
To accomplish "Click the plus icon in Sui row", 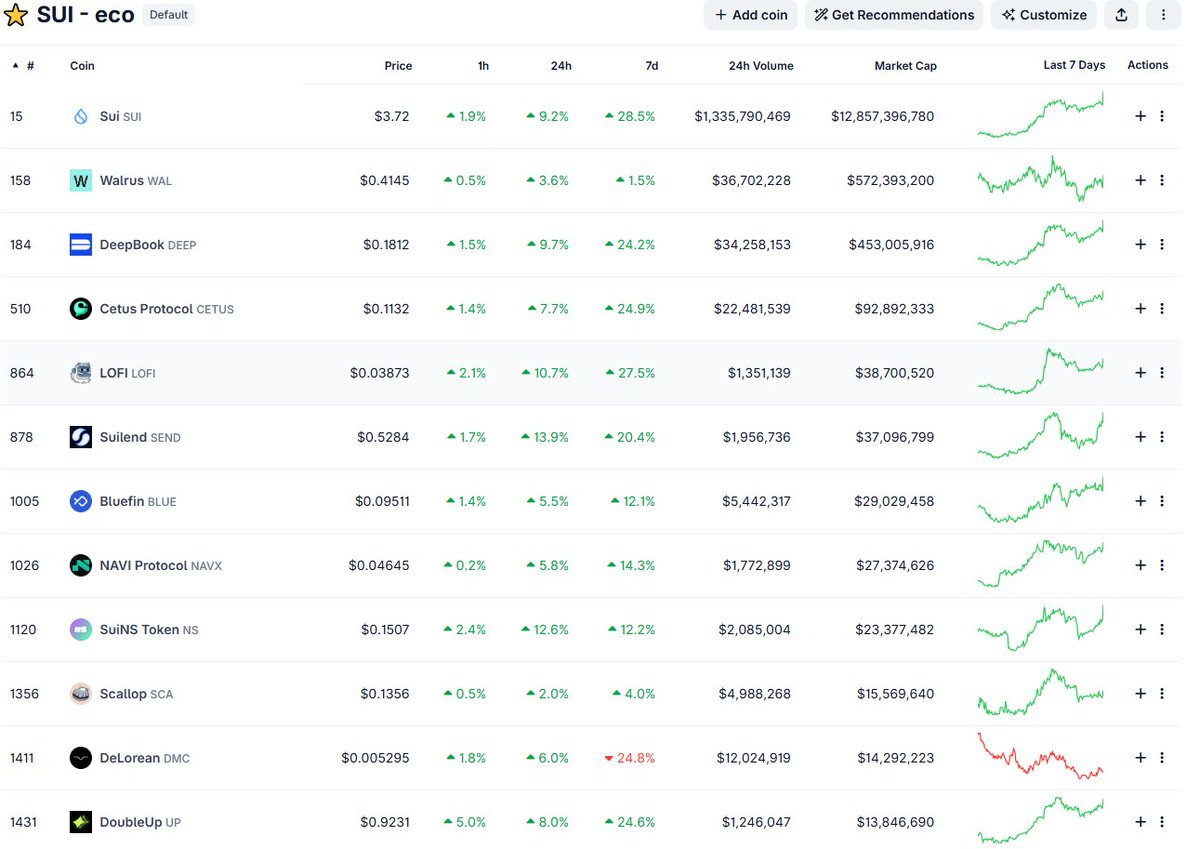I will pos(1140,116).
